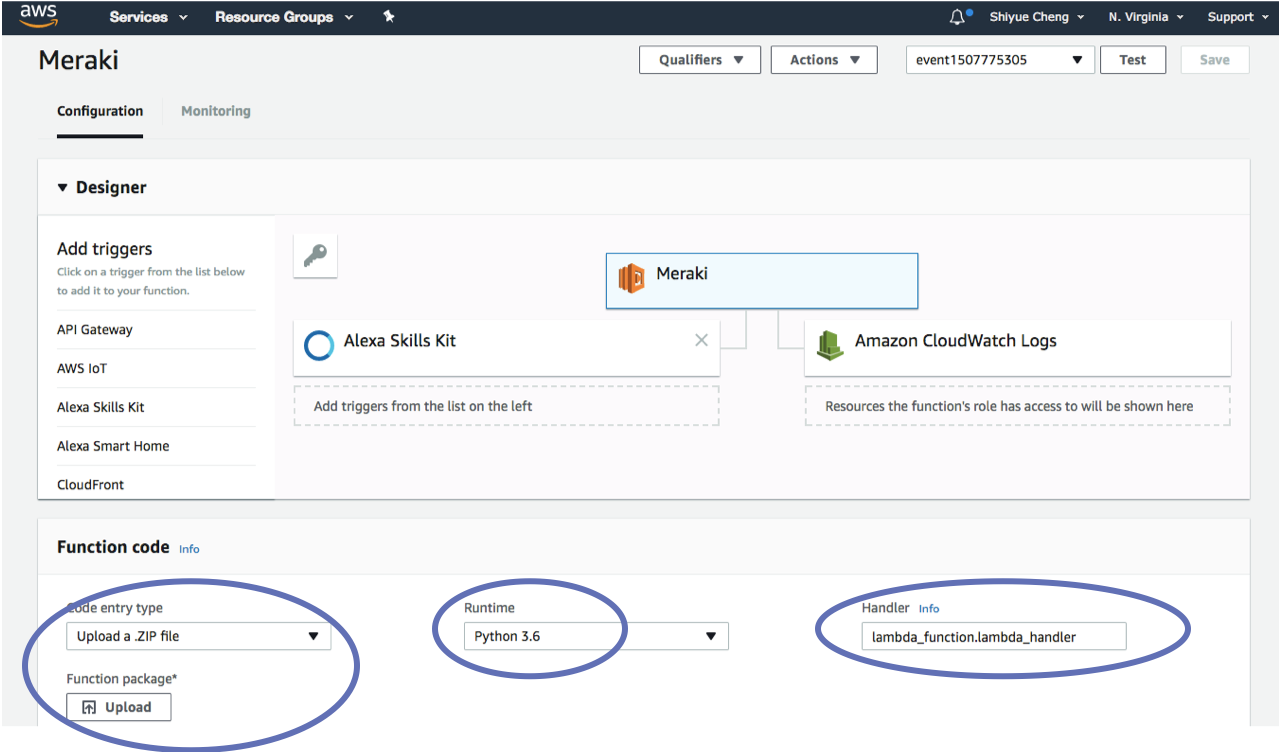Switch to the Monitoring tab
This screenshot has height=752, width=1279.
coord(215,110)
